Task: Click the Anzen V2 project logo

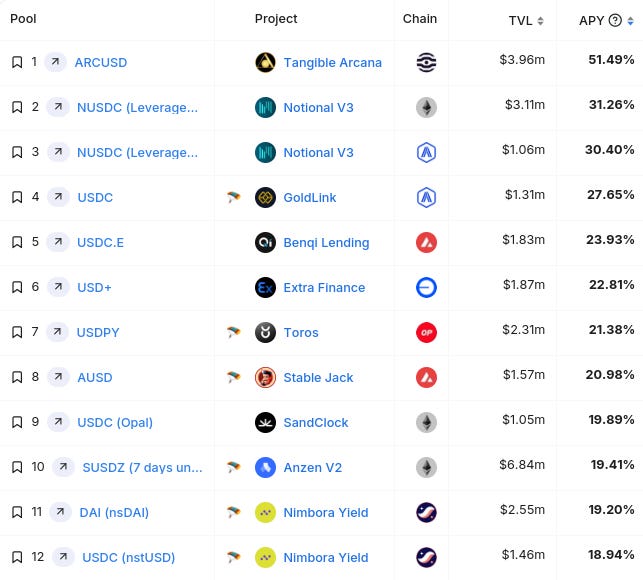Action: (265, 467)
